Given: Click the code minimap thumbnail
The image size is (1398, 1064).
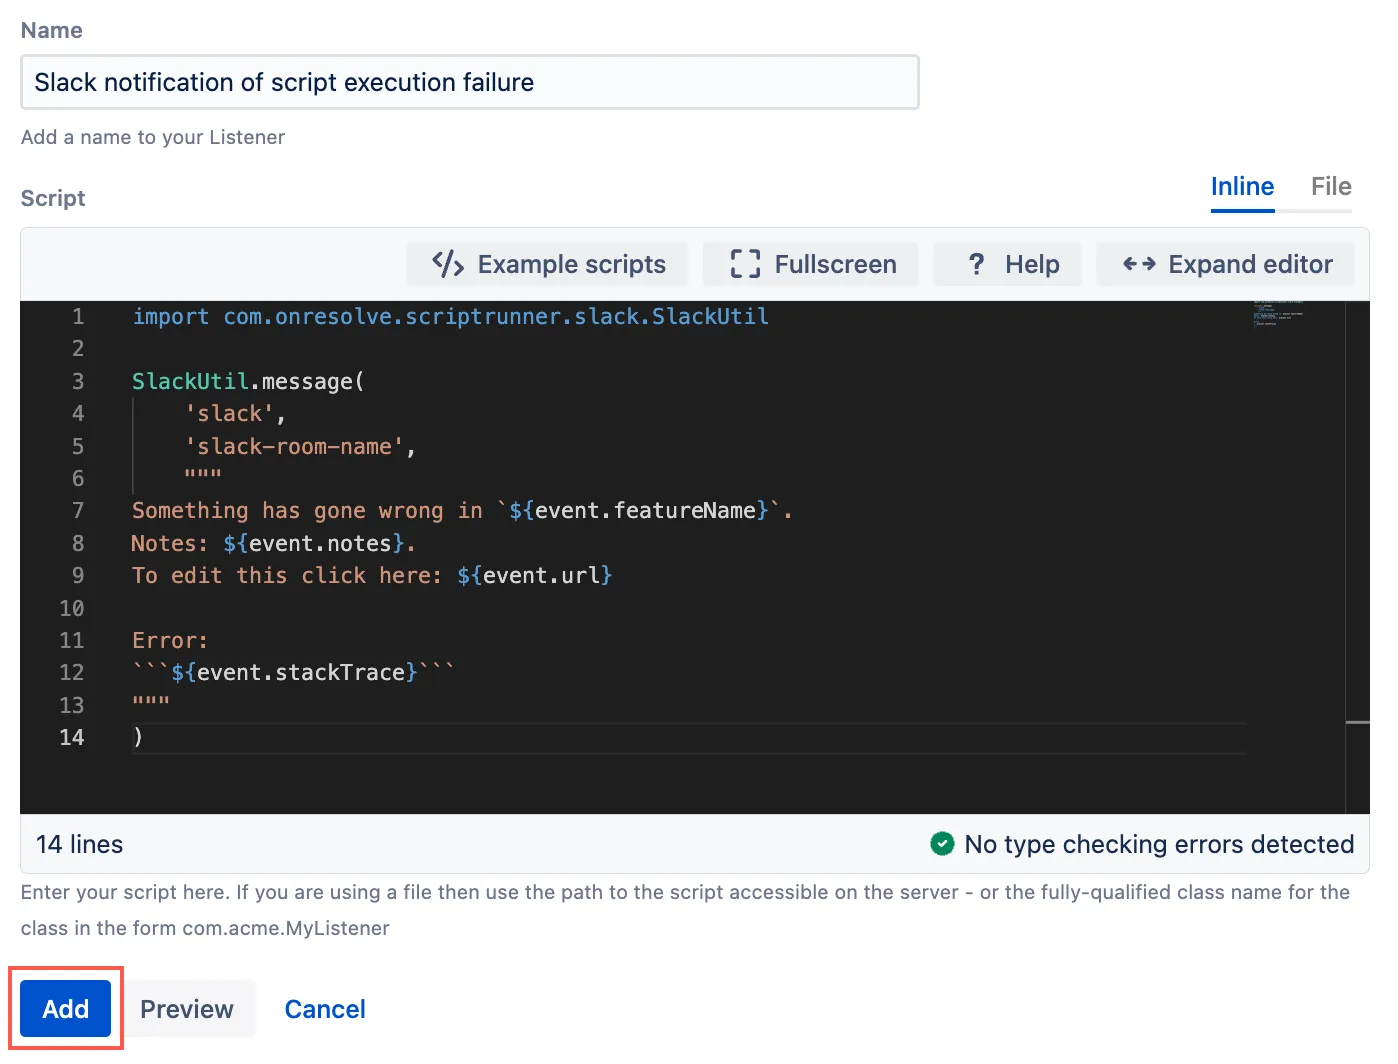Looking at the screenshot, I should click(1278, 313).
